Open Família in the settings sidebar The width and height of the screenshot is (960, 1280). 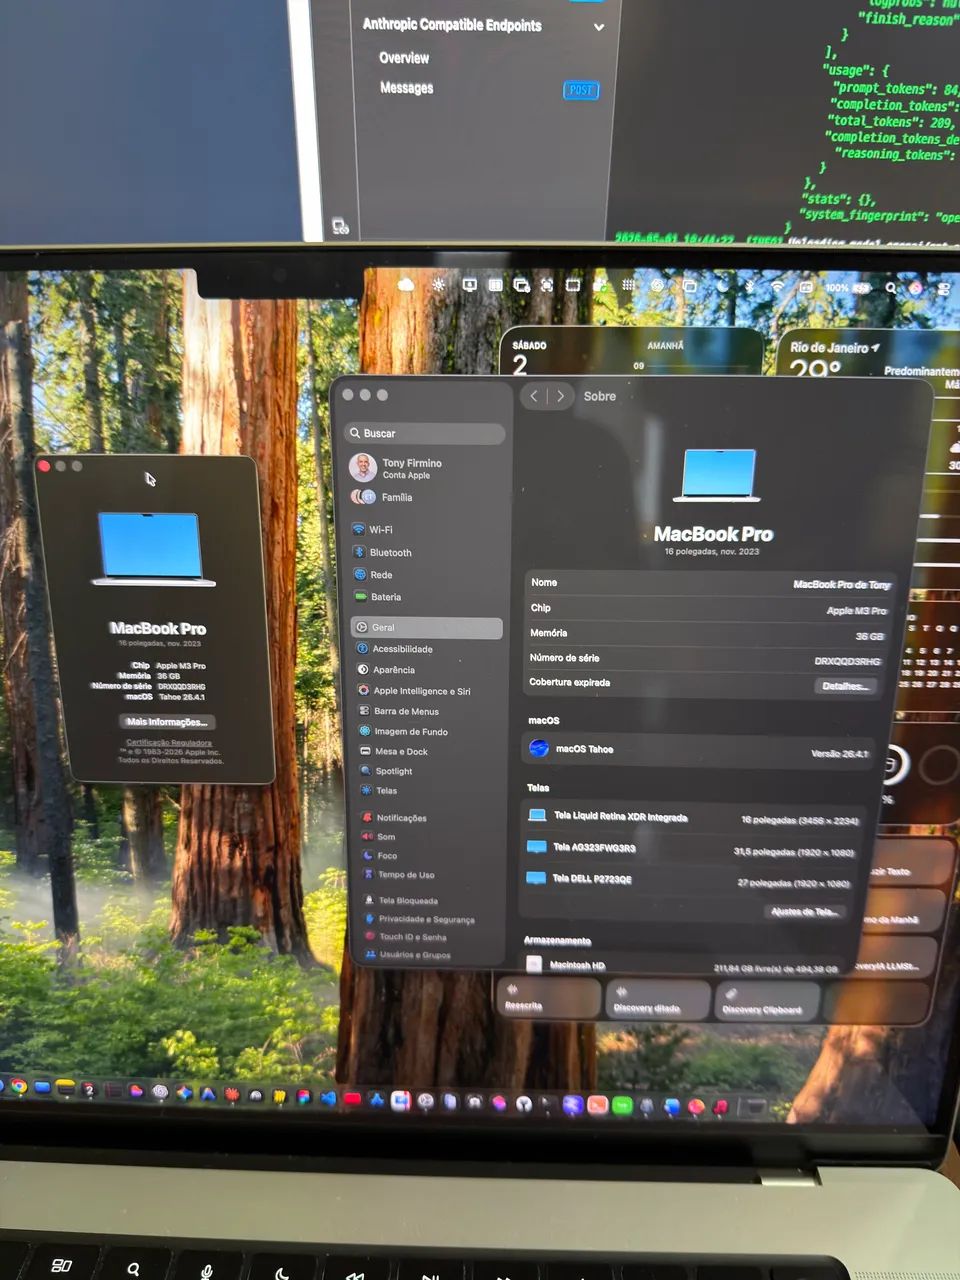[x=425, y=497]
